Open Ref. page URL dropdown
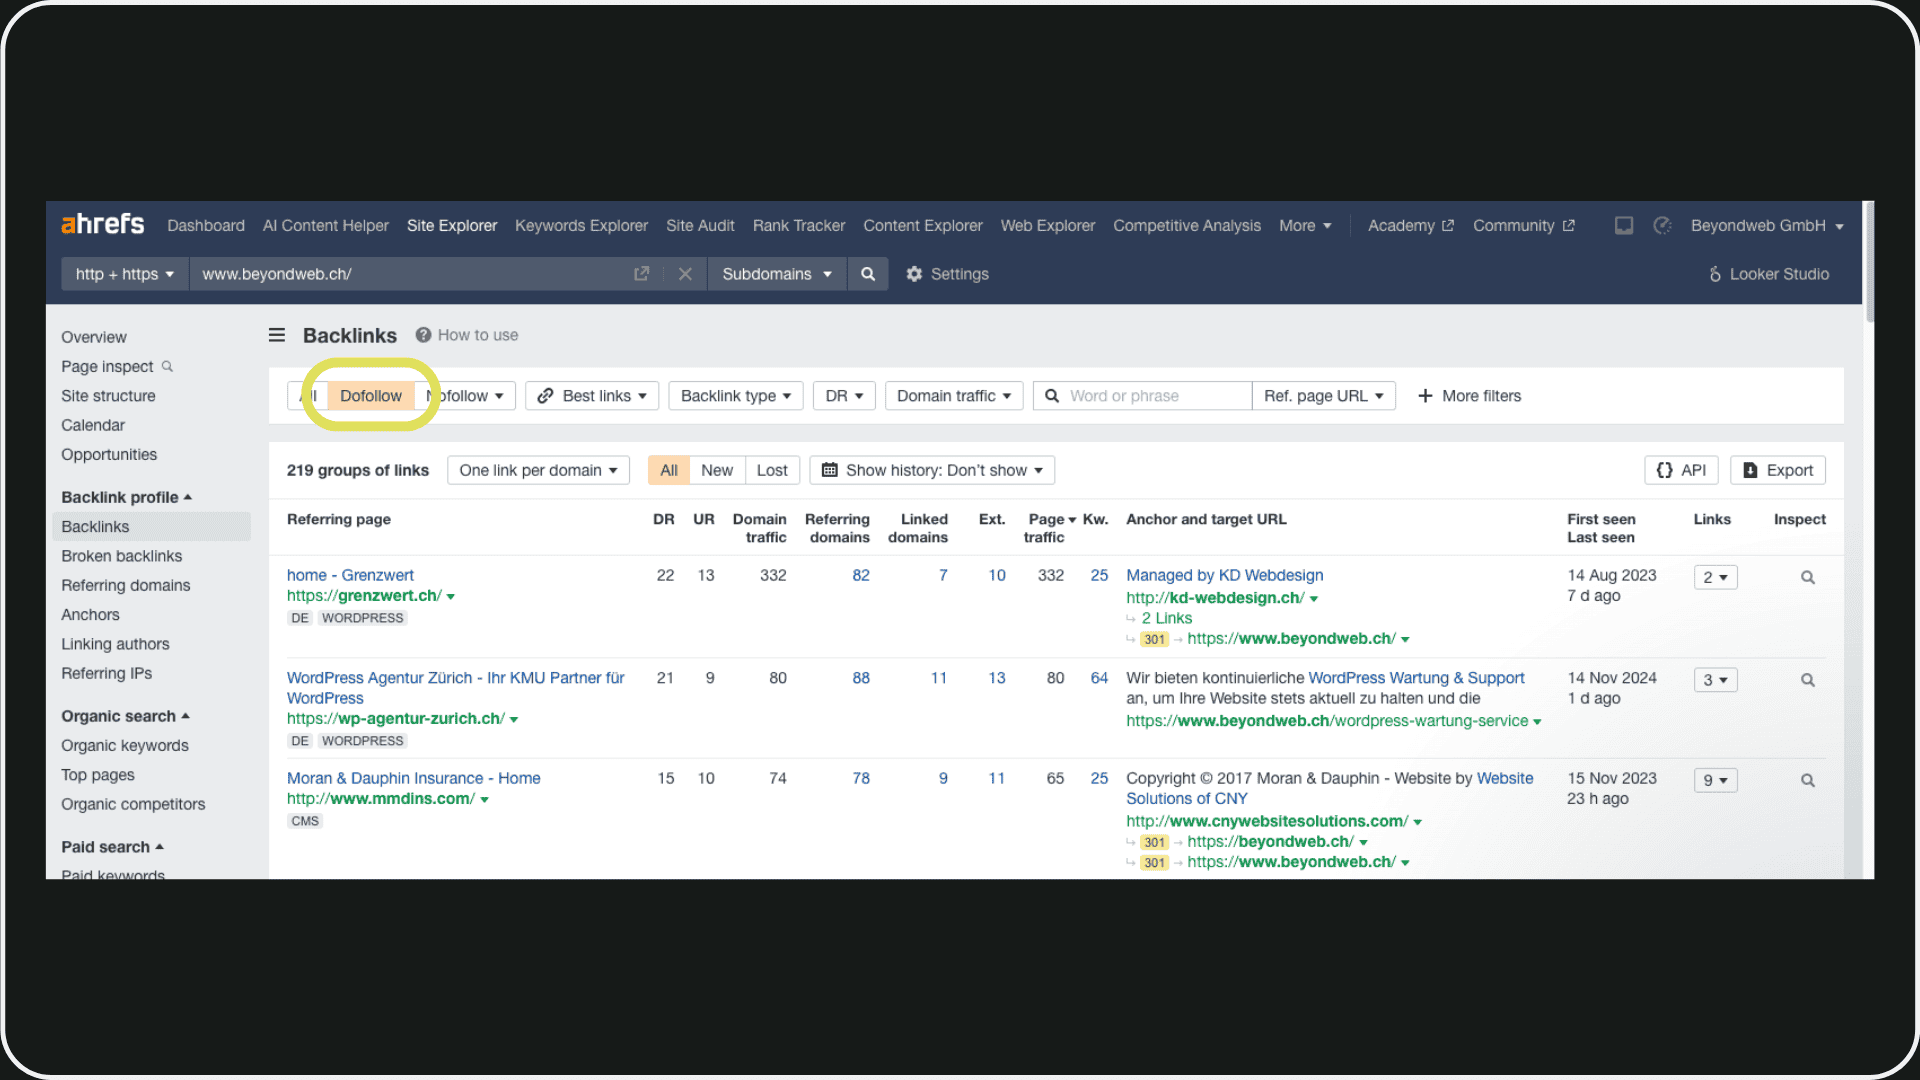Image resolution: width=1920 pixels, height=1080 pixels. tap(1324, 396)
